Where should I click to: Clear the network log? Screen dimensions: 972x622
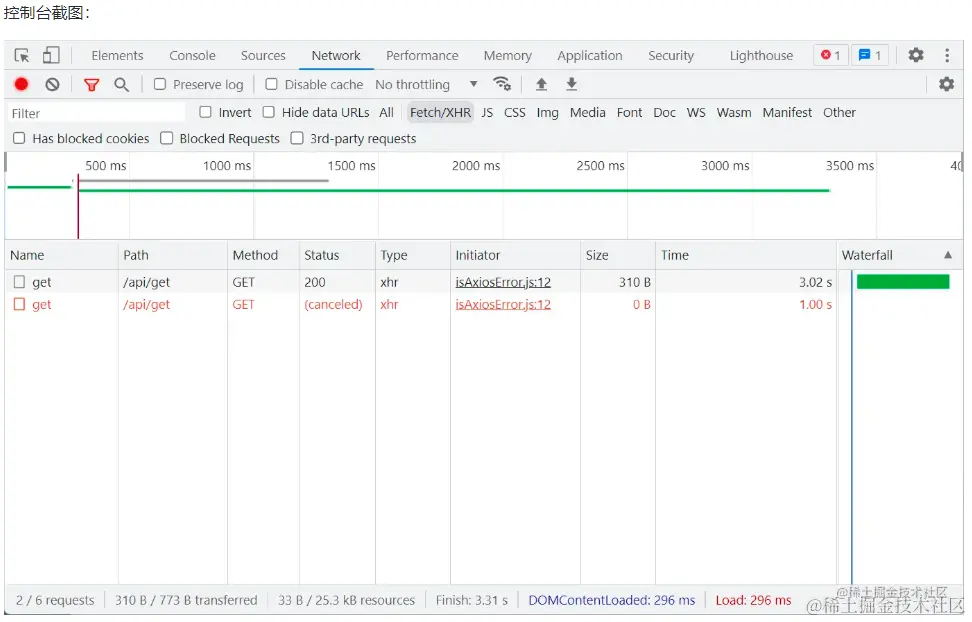point(53,84)
